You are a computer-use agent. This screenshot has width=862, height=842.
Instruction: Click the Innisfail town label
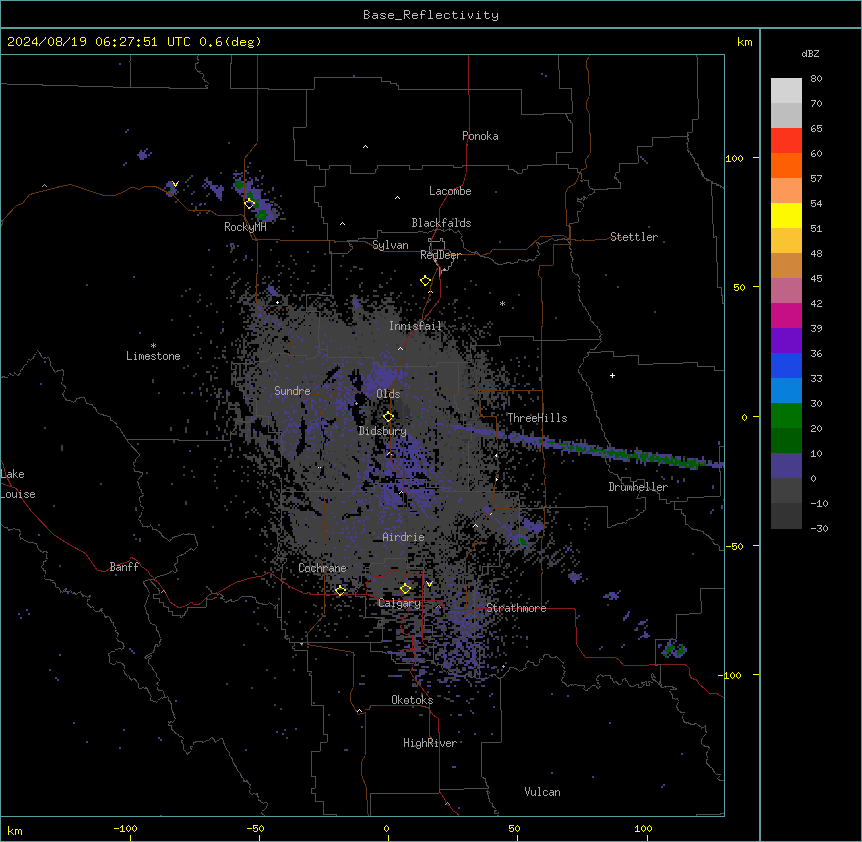[415, 326]
